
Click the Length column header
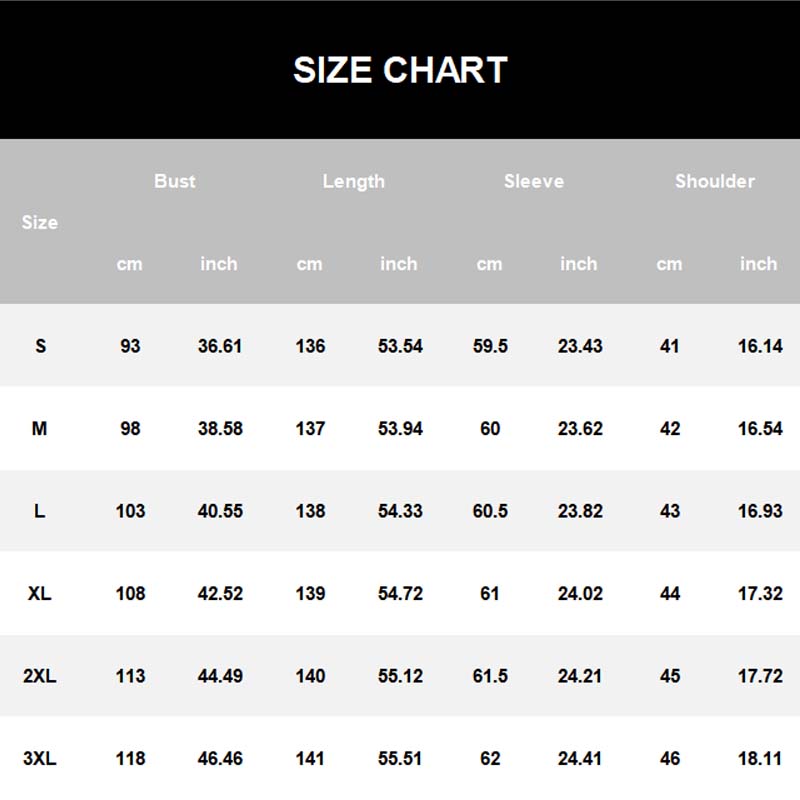click(x=353, y=181)
